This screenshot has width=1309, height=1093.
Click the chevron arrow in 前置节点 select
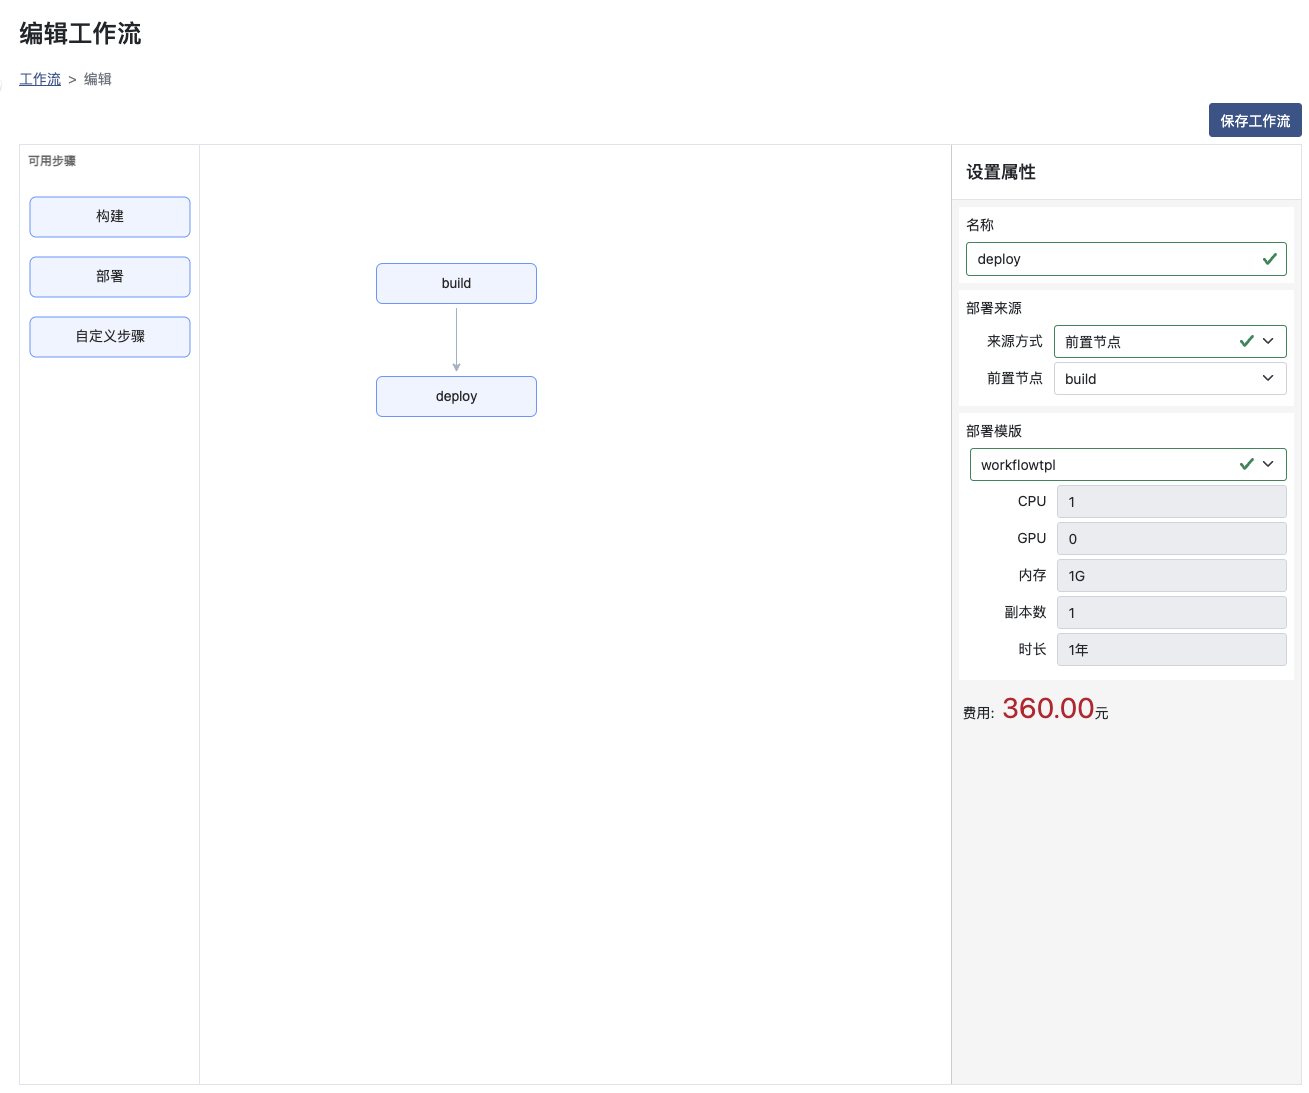[1268, 378]
